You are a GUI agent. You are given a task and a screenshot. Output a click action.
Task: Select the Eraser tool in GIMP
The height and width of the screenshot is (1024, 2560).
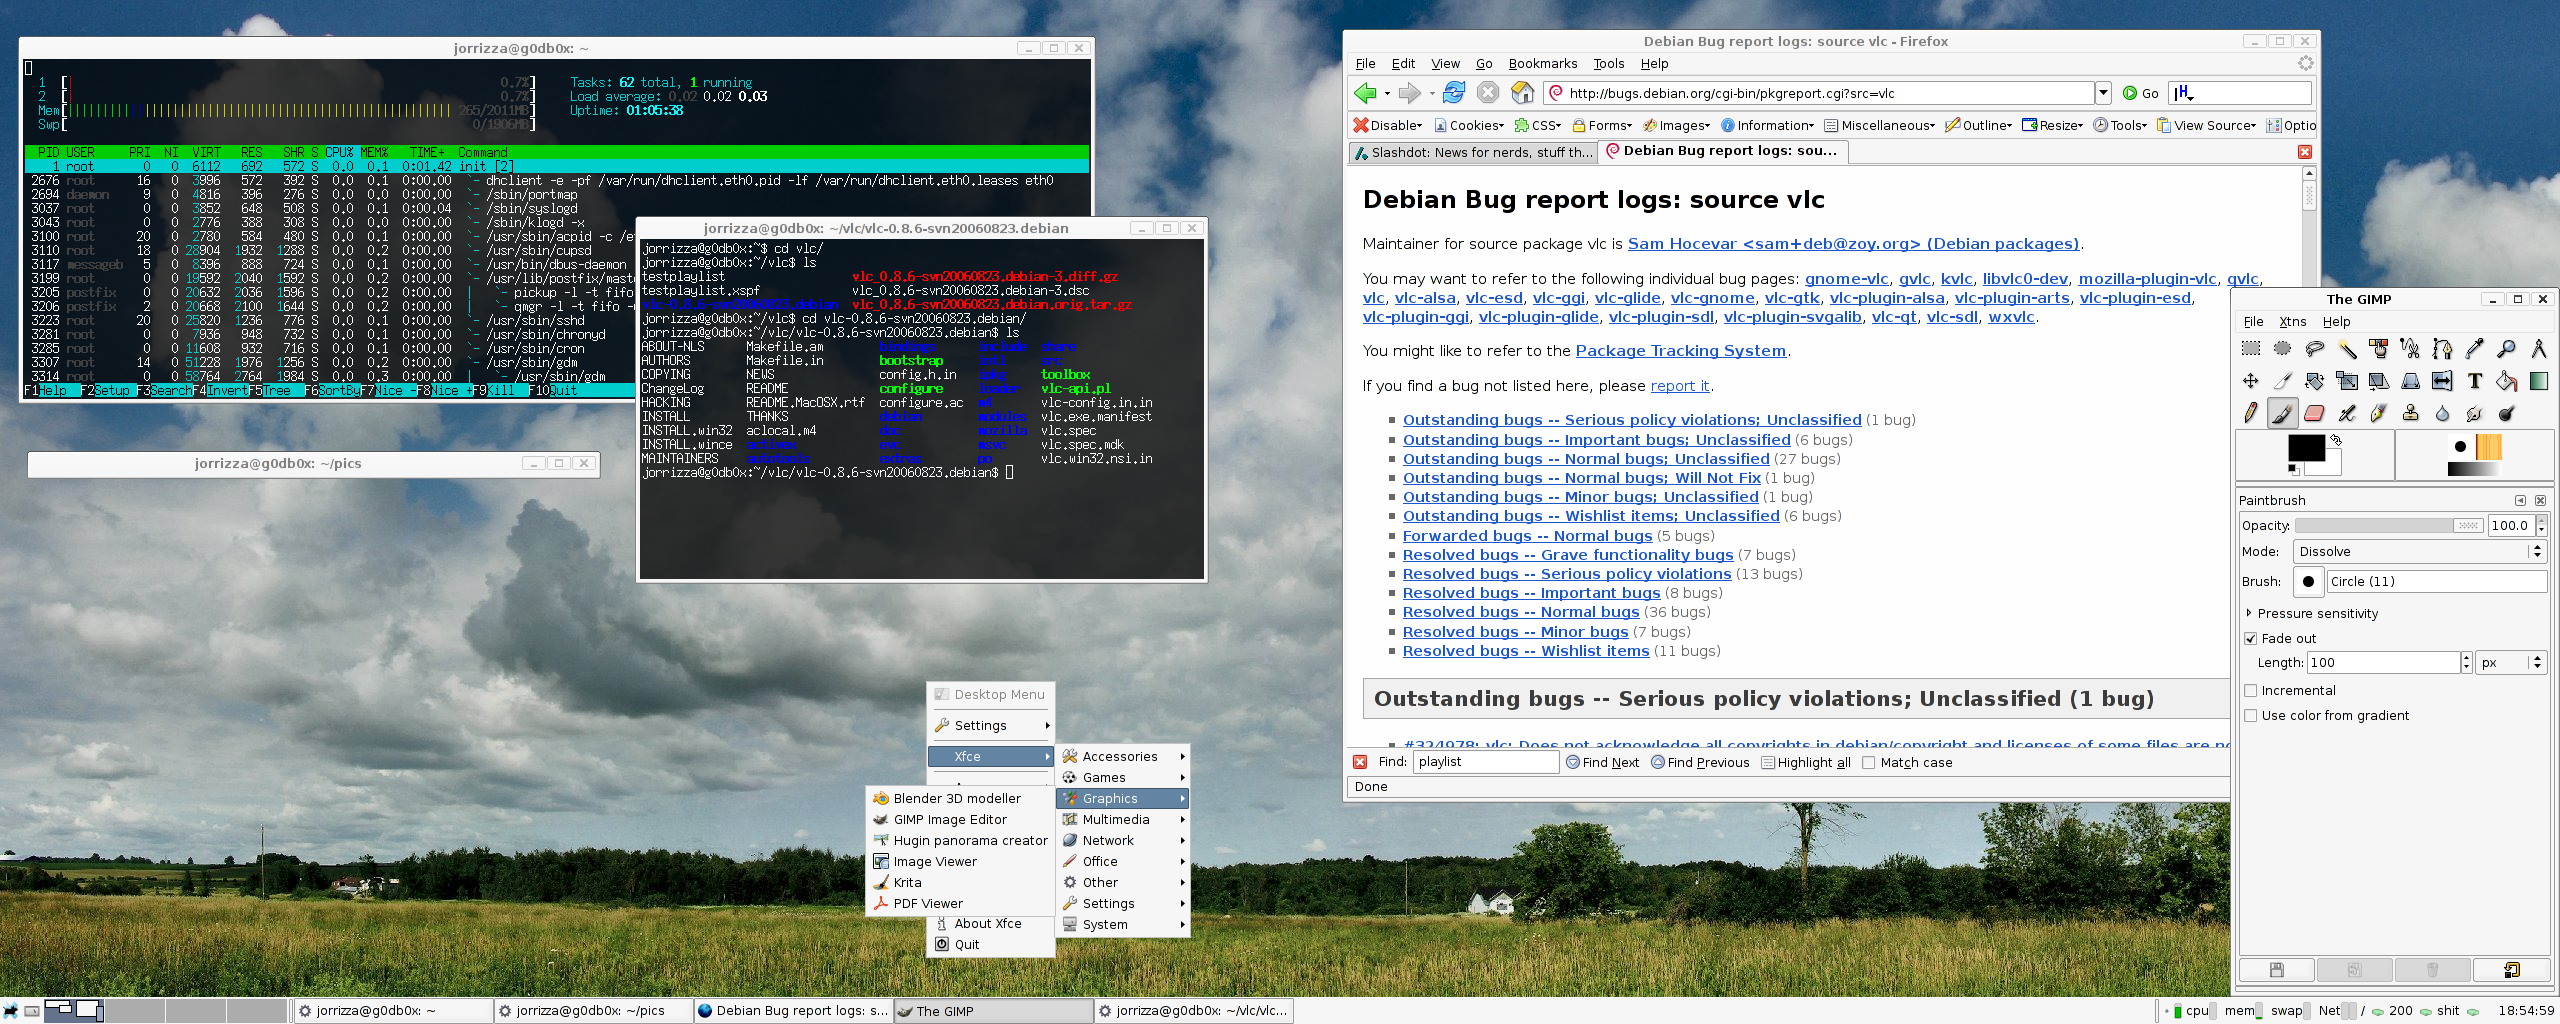[2315, 413]
